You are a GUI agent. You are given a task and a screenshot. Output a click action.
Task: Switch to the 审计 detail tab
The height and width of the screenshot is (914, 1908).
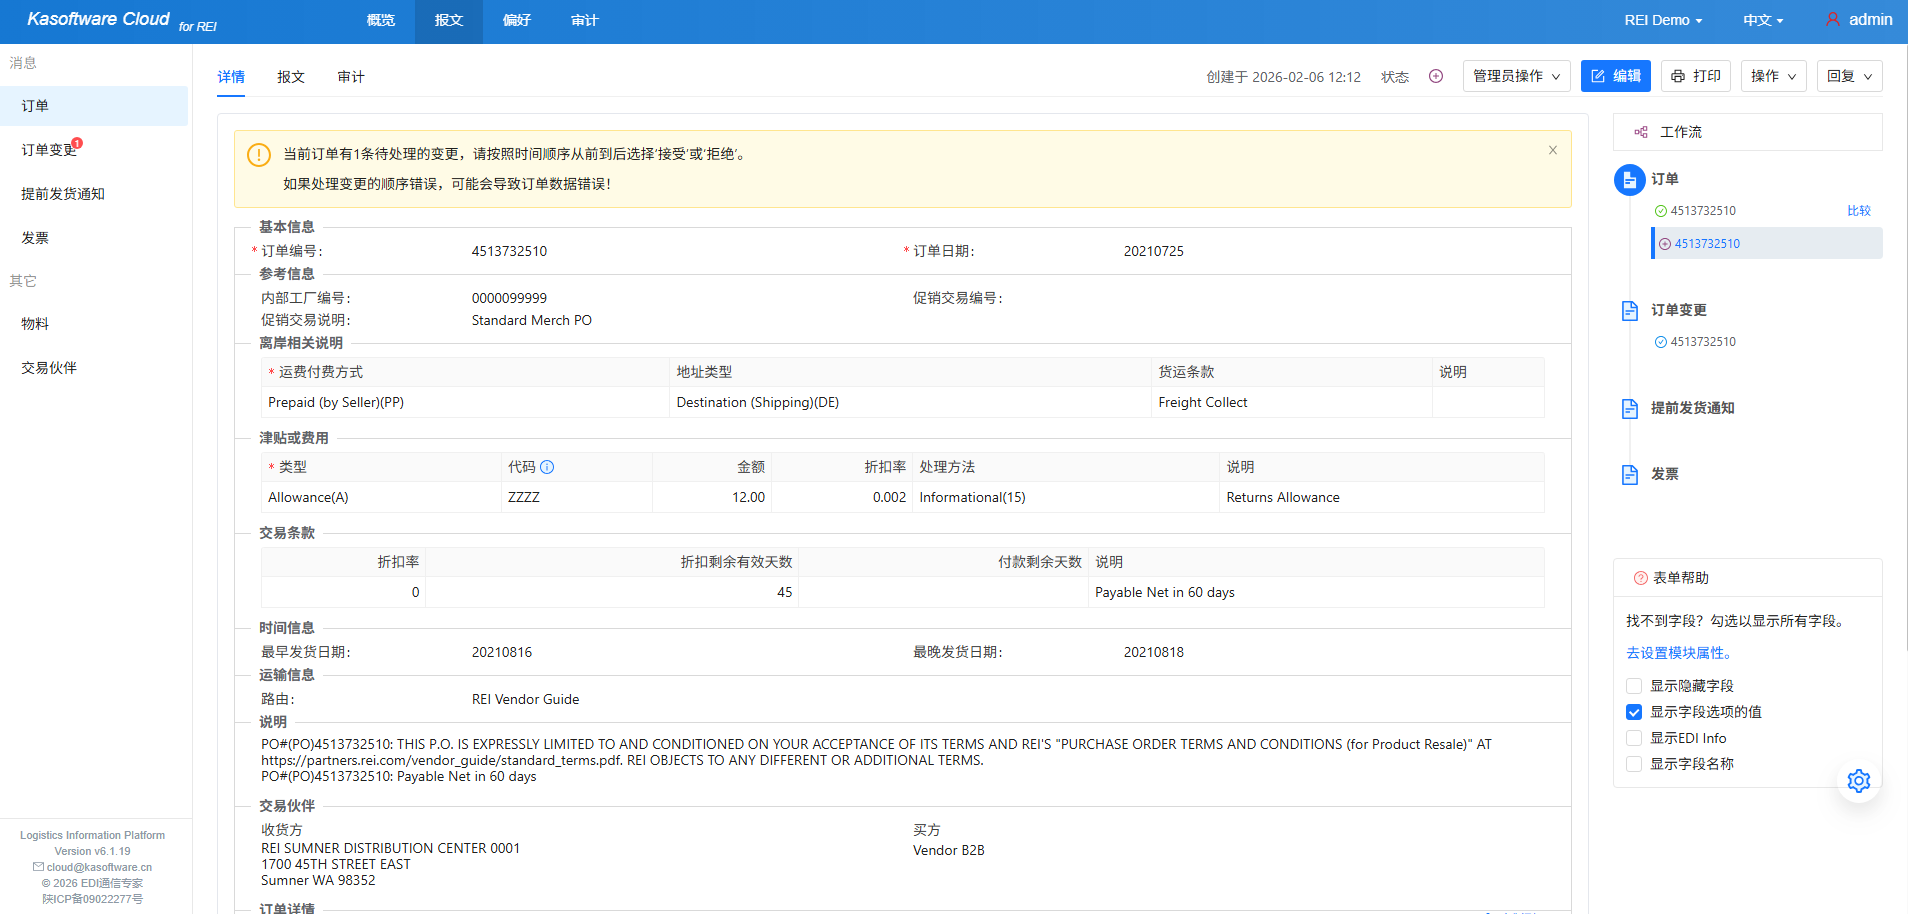point(351,77)
